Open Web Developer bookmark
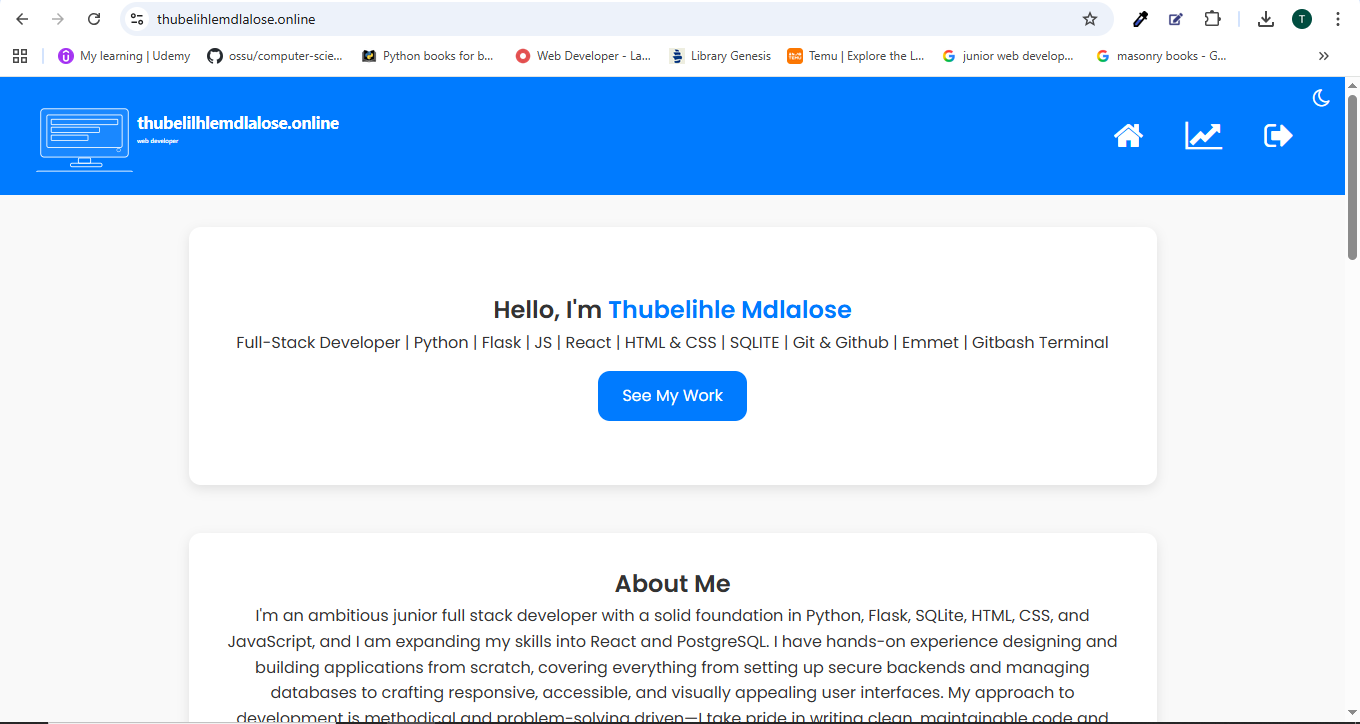Image resolution: width=1360 pixels, height=724 pixels. [x=583, y=56]
